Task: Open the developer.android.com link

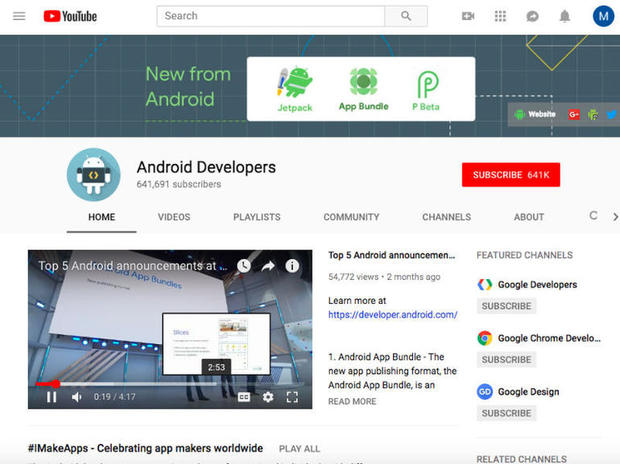Action: coord(392,314)
